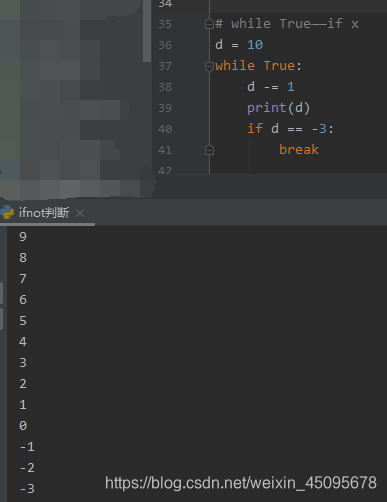Image resolution: width=387 pixels, height=502 pixels.
Task: Click line number 39 in the gutter
Action: 165,108
